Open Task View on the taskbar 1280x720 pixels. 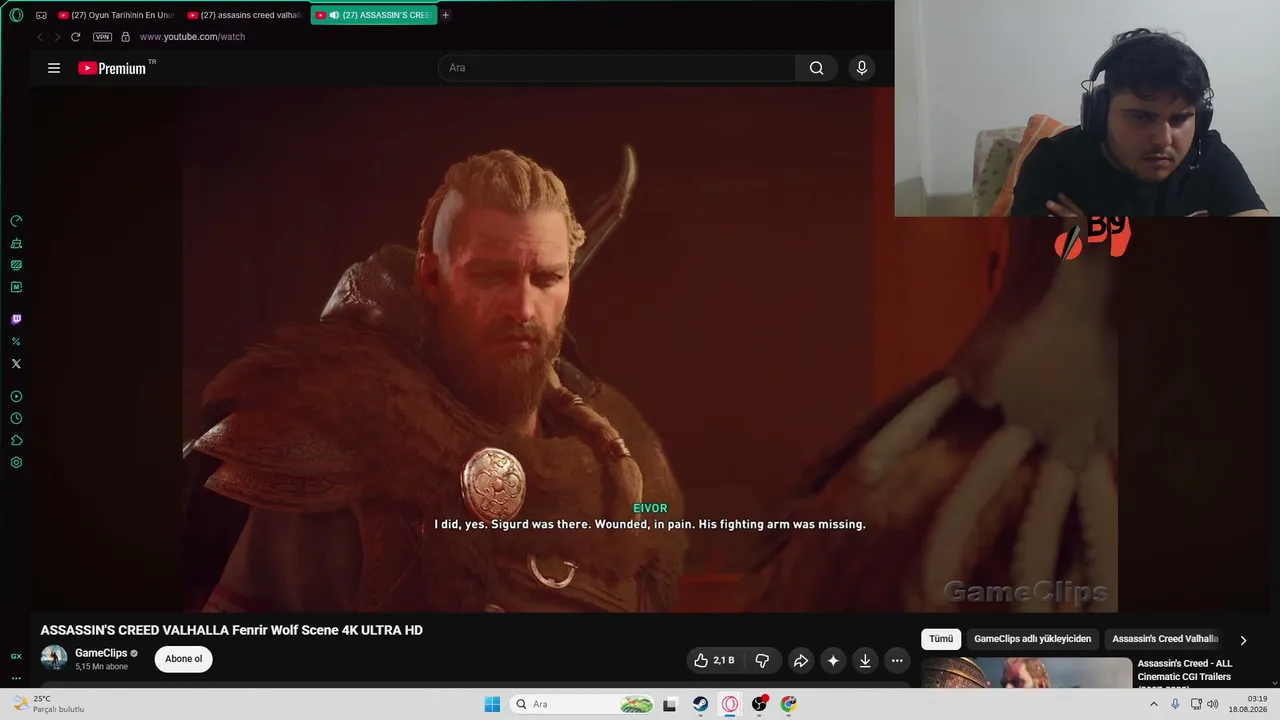(x=670, y=704)
